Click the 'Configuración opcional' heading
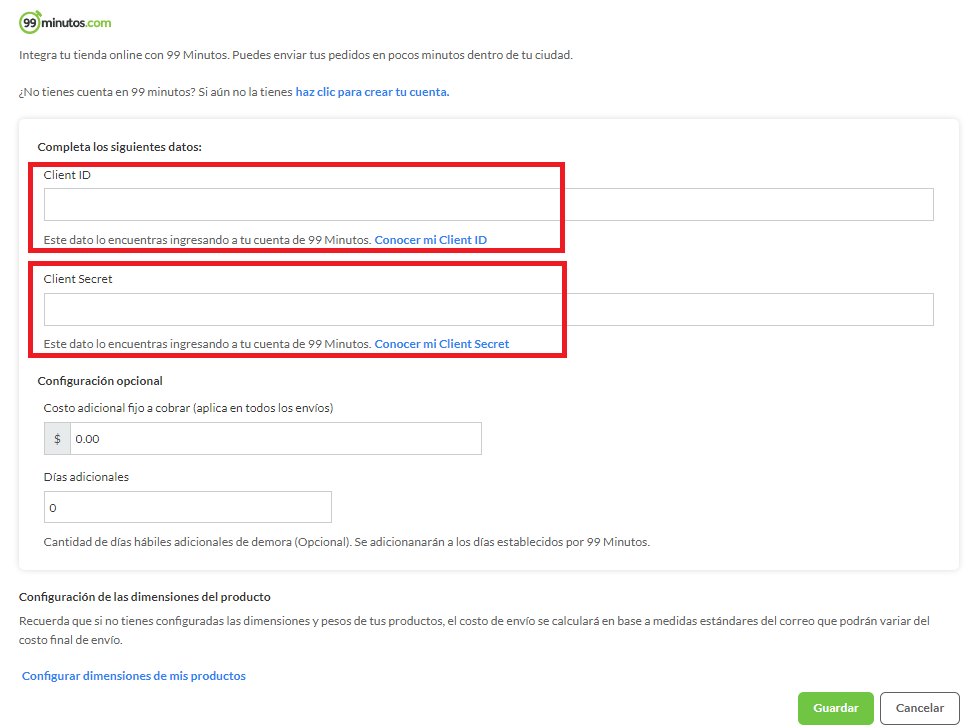 [100, 381]
